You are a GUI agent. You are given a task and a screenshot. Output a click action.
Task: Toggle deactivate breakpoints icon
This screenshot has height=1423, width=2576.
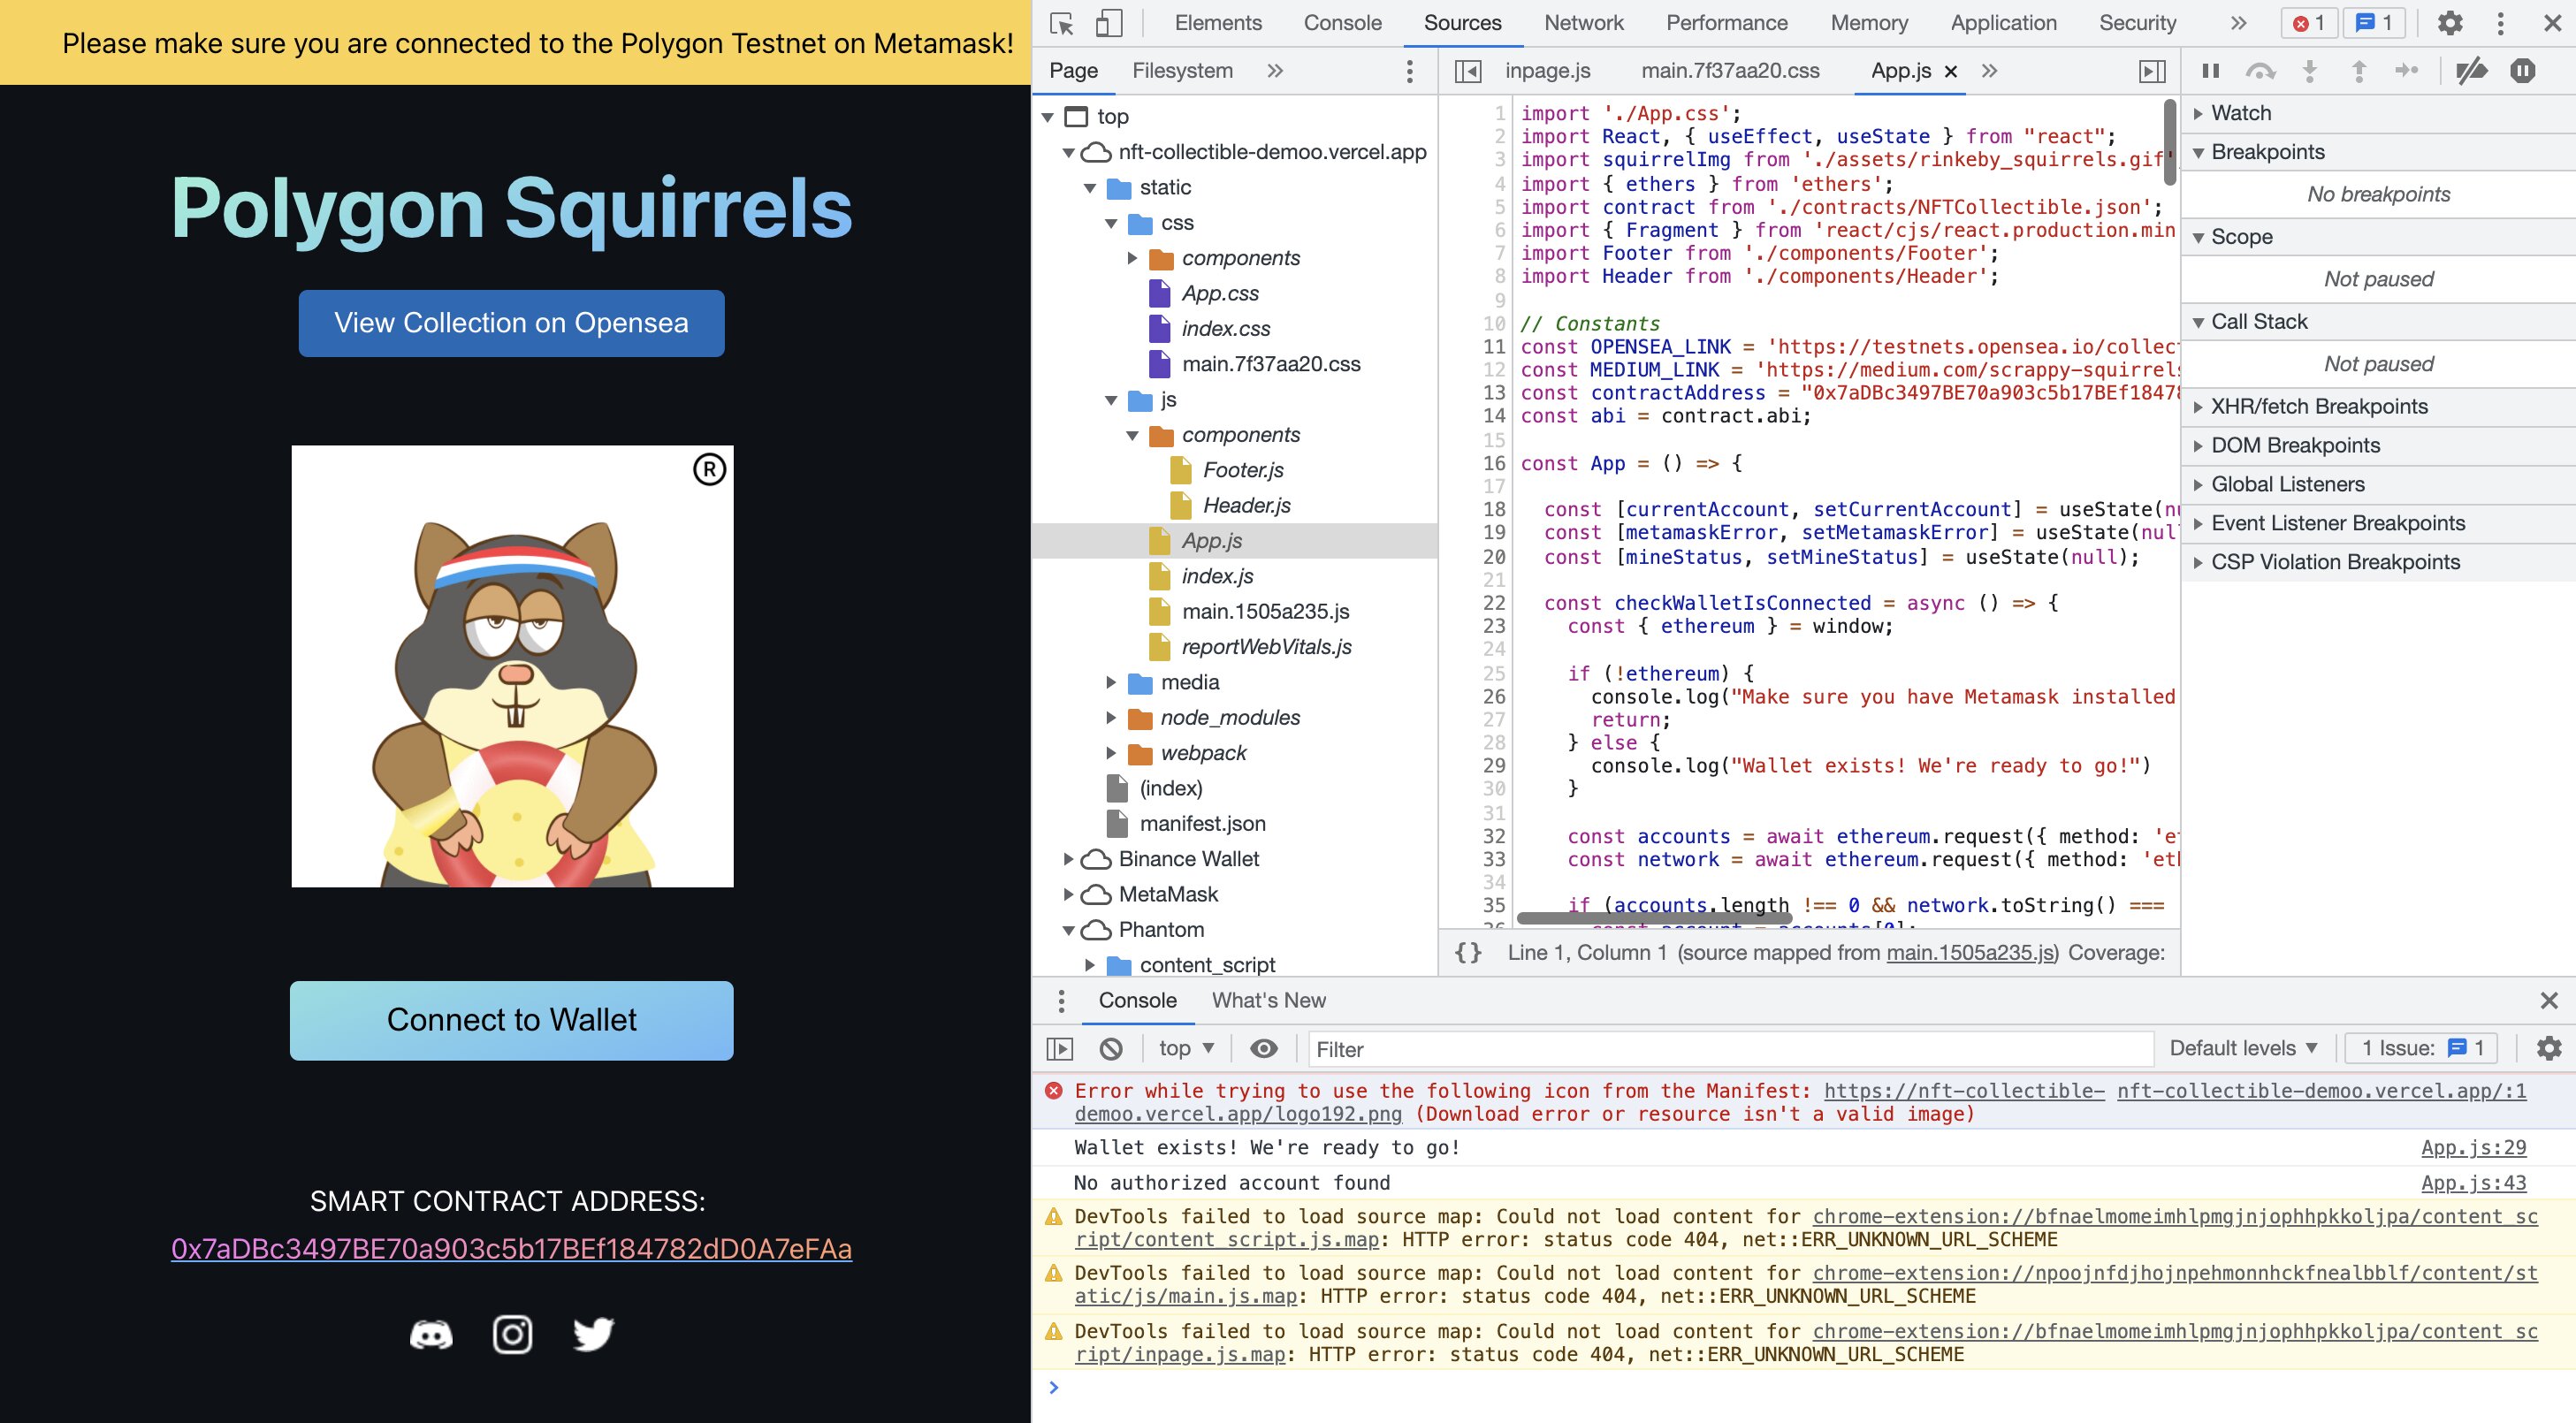coord(2471,71)
